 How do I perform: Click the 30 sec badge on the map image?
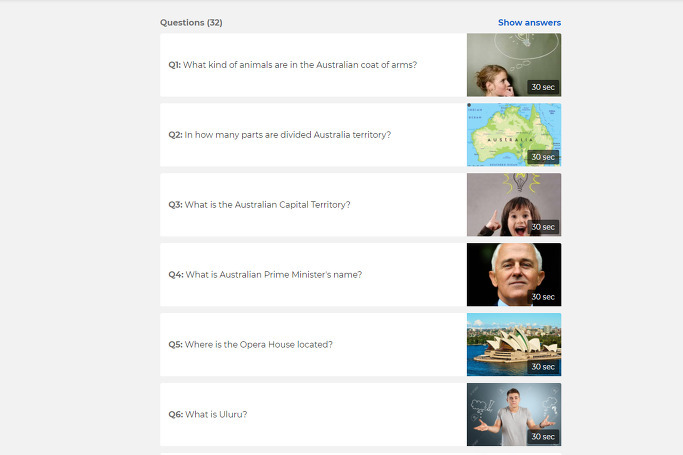point(543,157)
